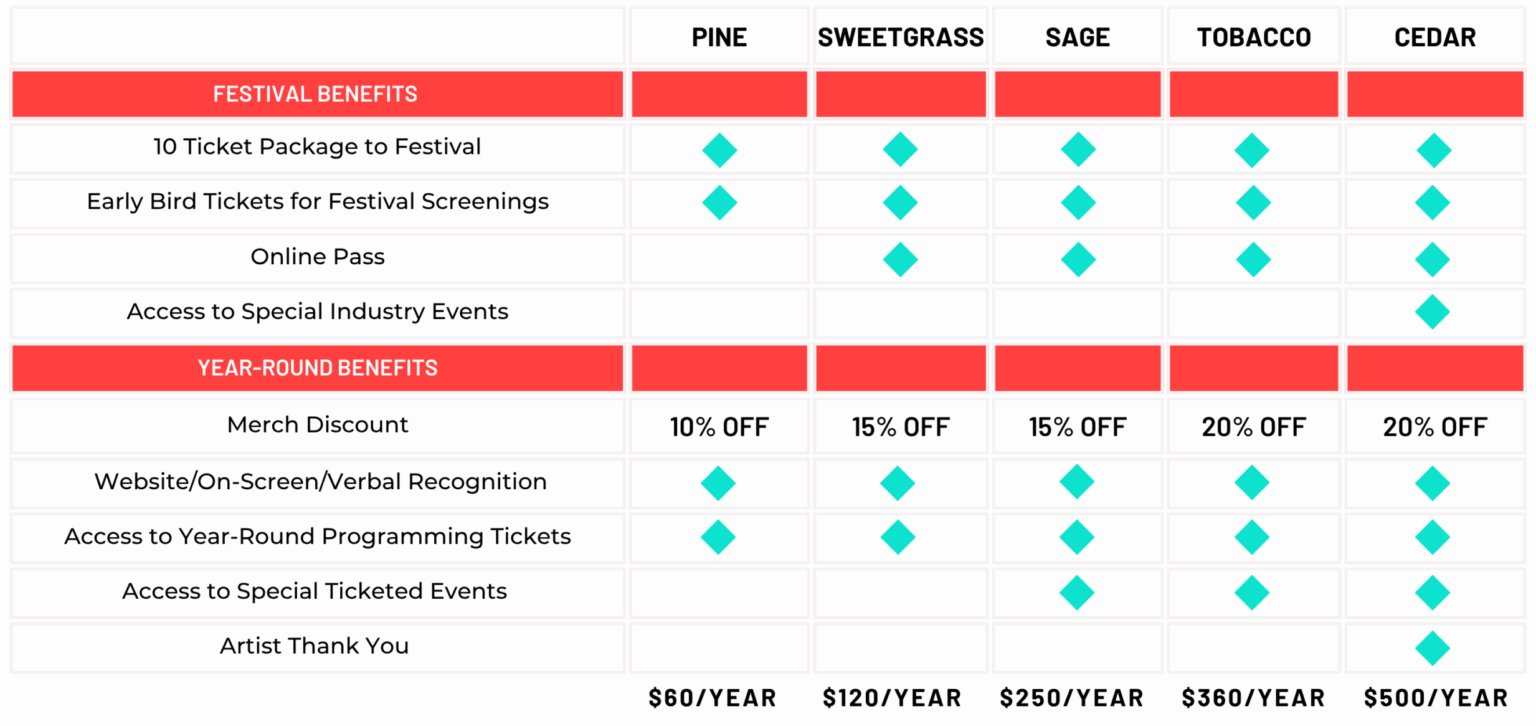
Task: Select the PINE tier column header
Action: click(719, 38)
